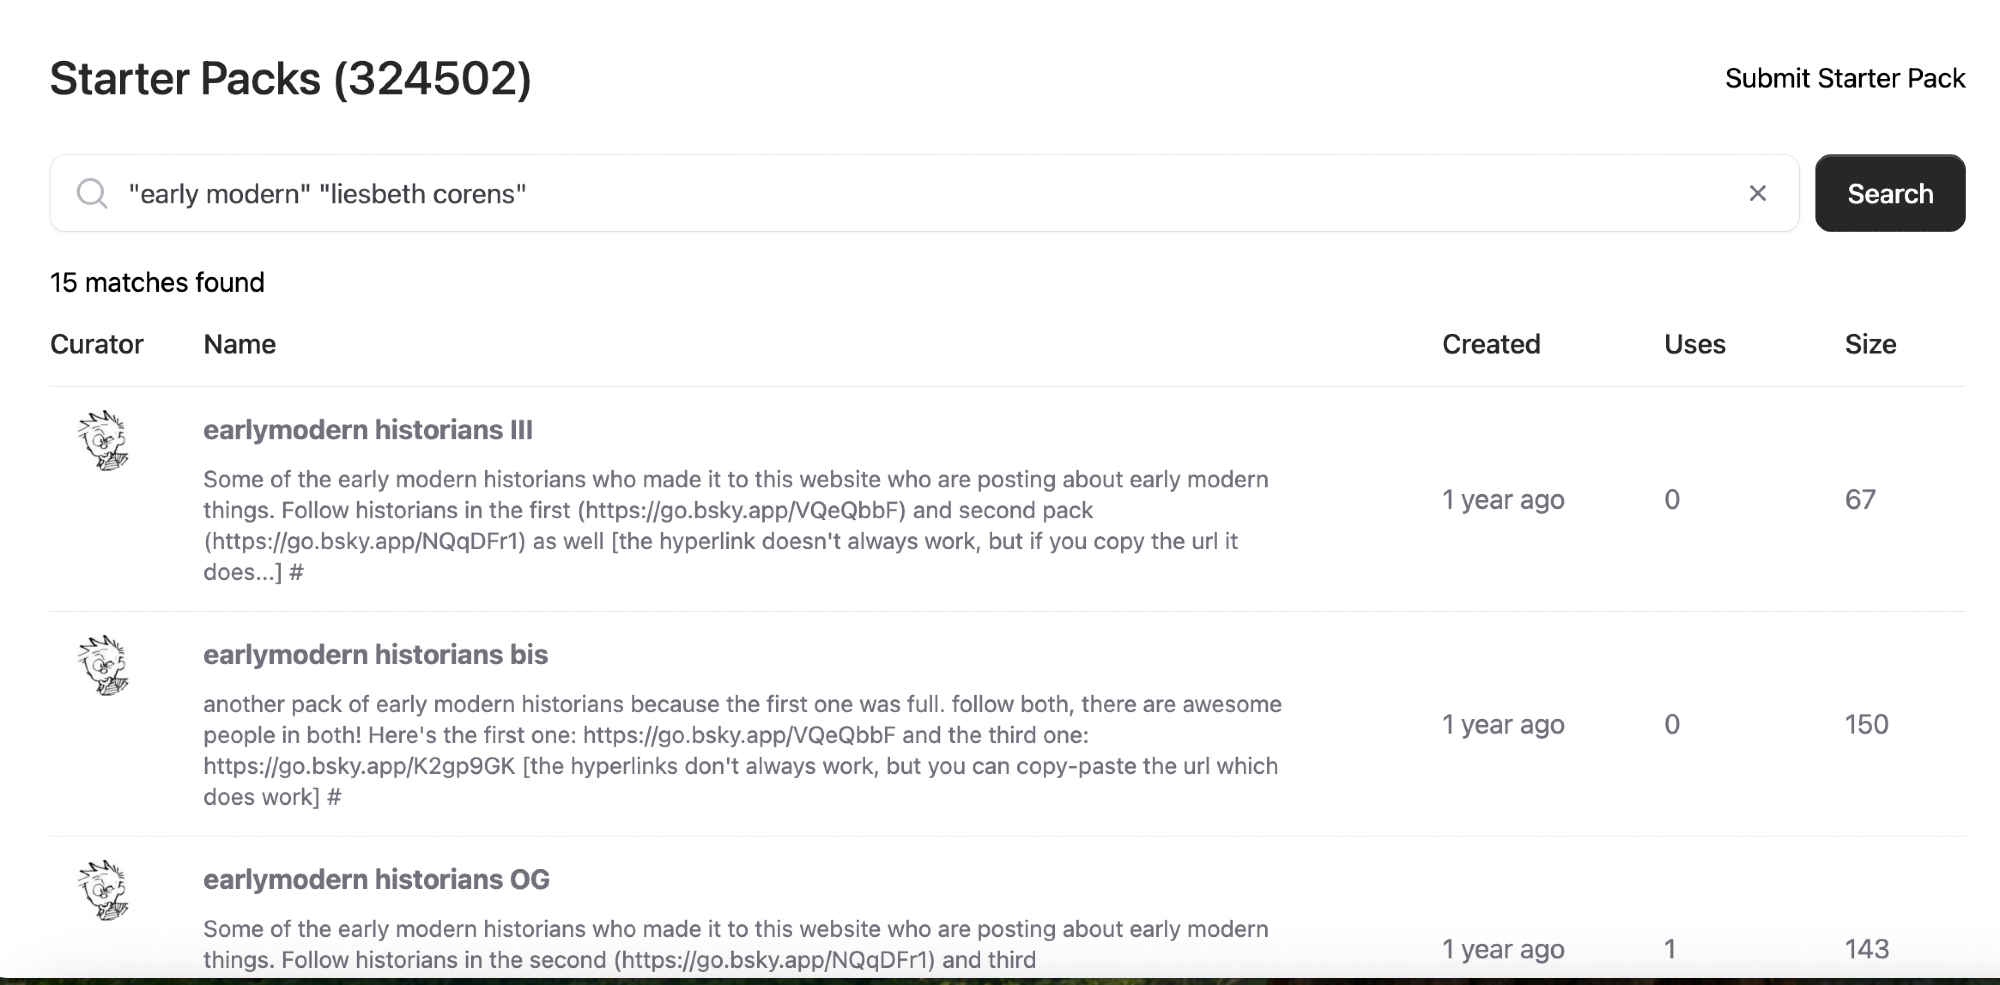Click the magnifier icon in search bar
The width and height of the screenshot is (2000, 985).
[x=92, y=193]
